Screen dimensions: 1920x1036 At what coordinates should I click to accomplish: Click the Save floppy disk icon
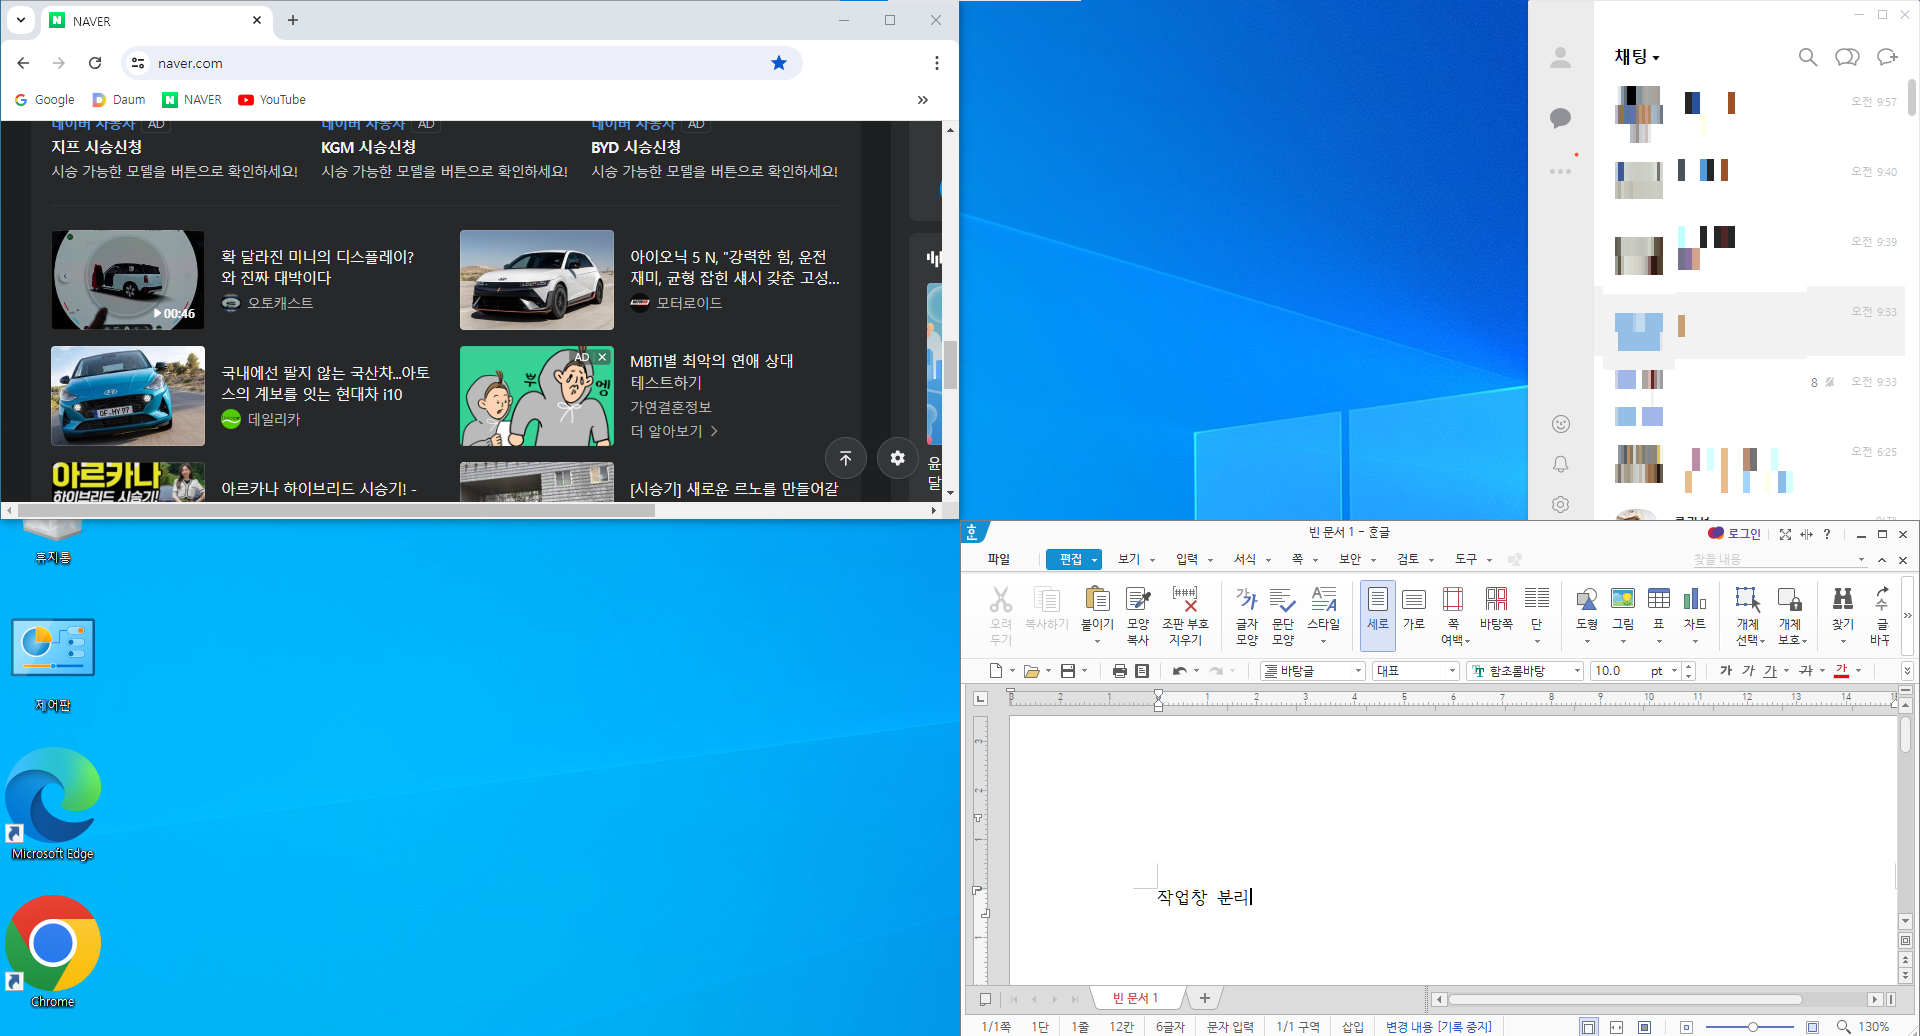(1068, 671)
